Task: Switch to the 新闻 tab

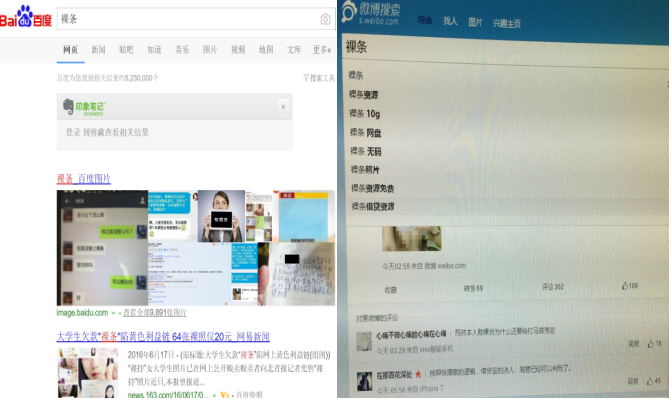Action: coord(98,50)
